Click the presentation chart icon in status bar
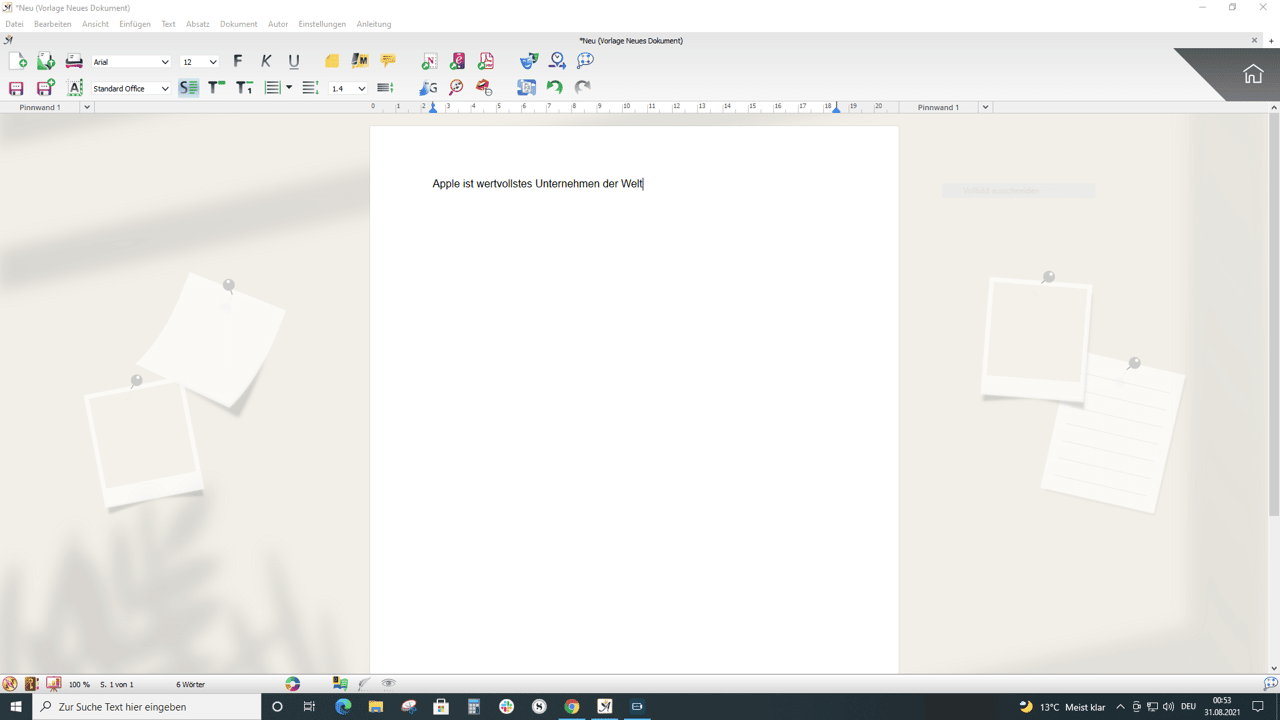 pyautogui.click(x=53, y=684)
